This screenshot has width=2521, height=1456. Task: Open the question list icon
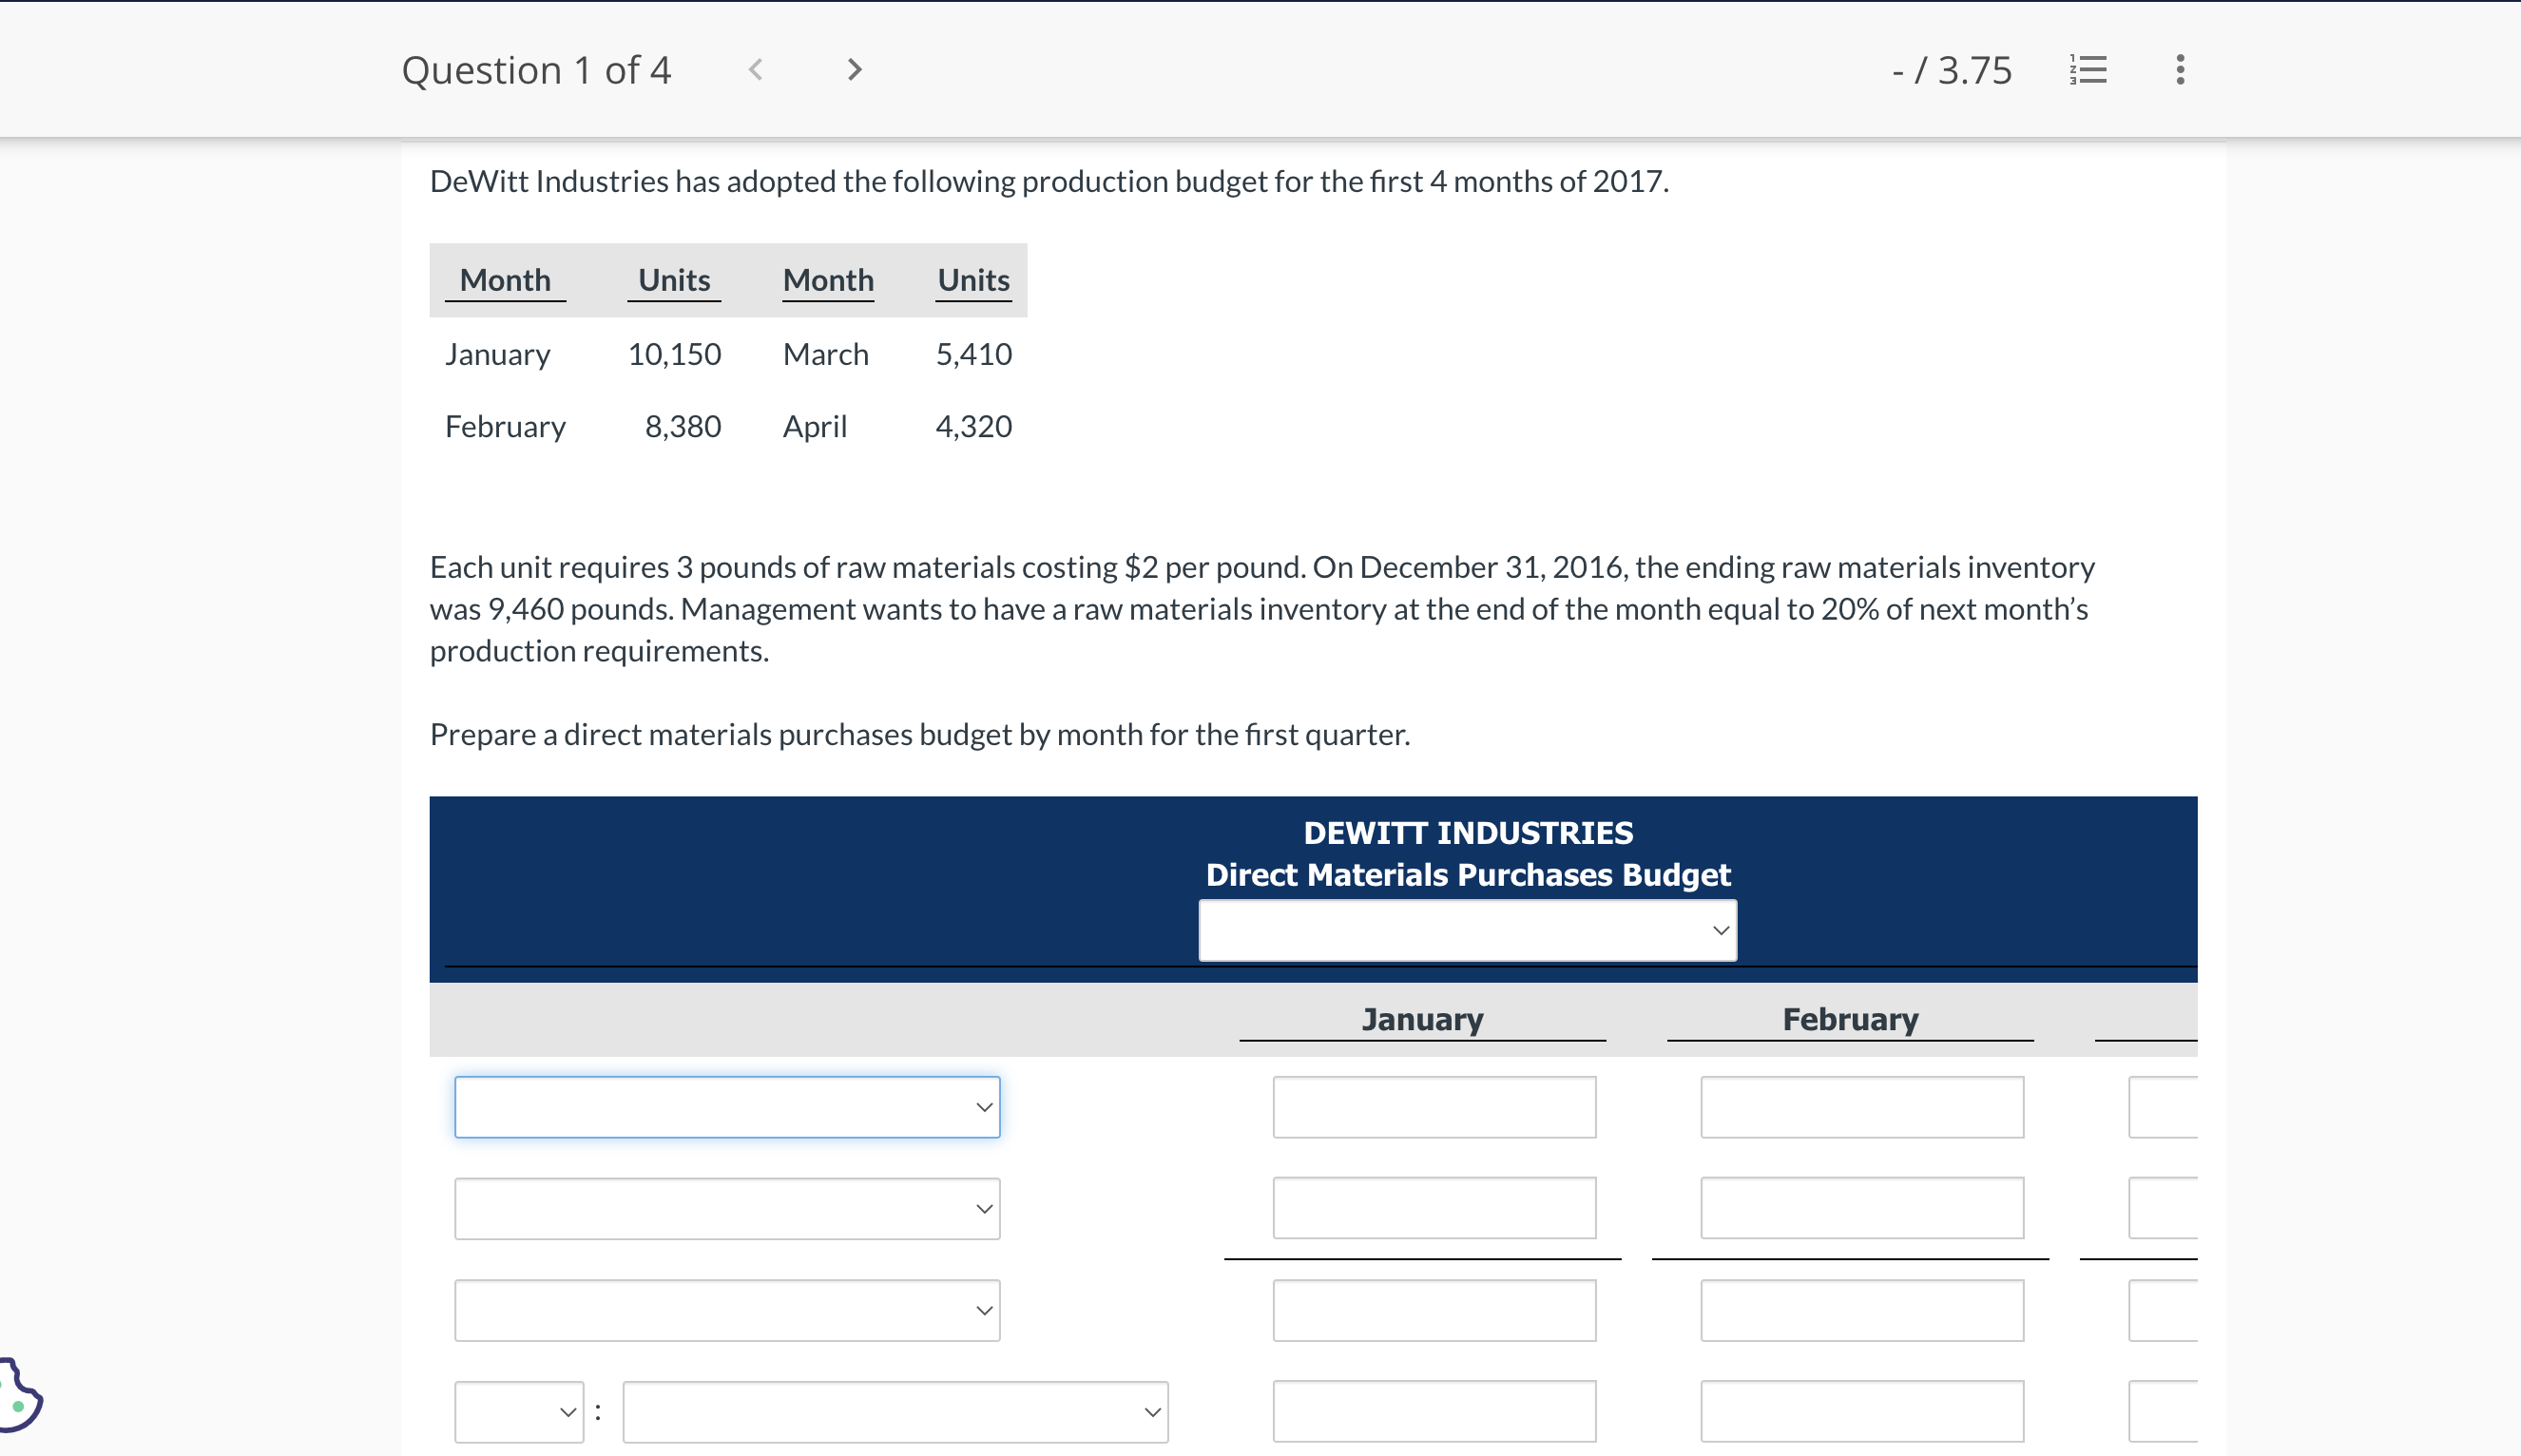tap(2088, 70)
